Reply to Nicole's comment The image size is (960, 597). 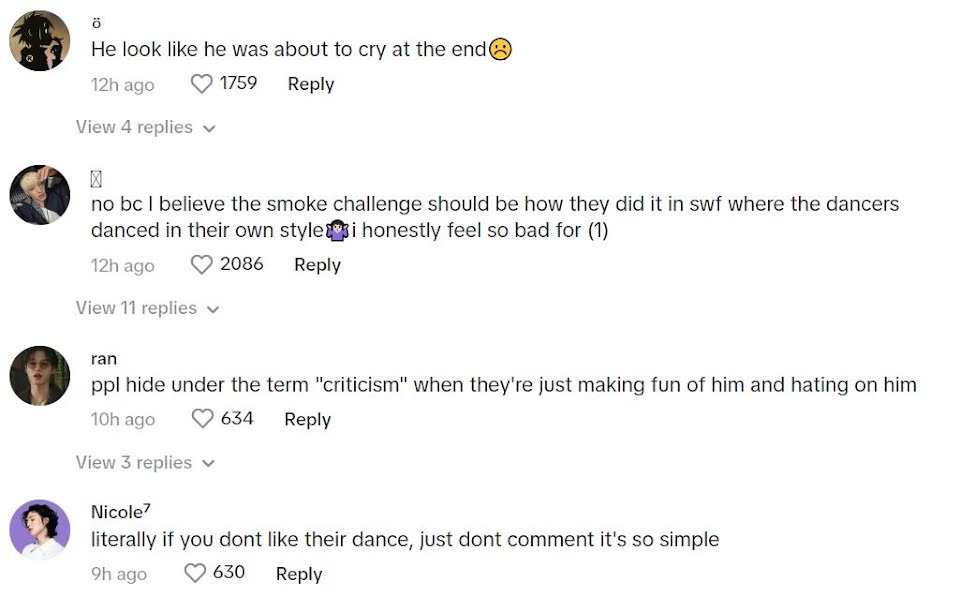[298, 573]
